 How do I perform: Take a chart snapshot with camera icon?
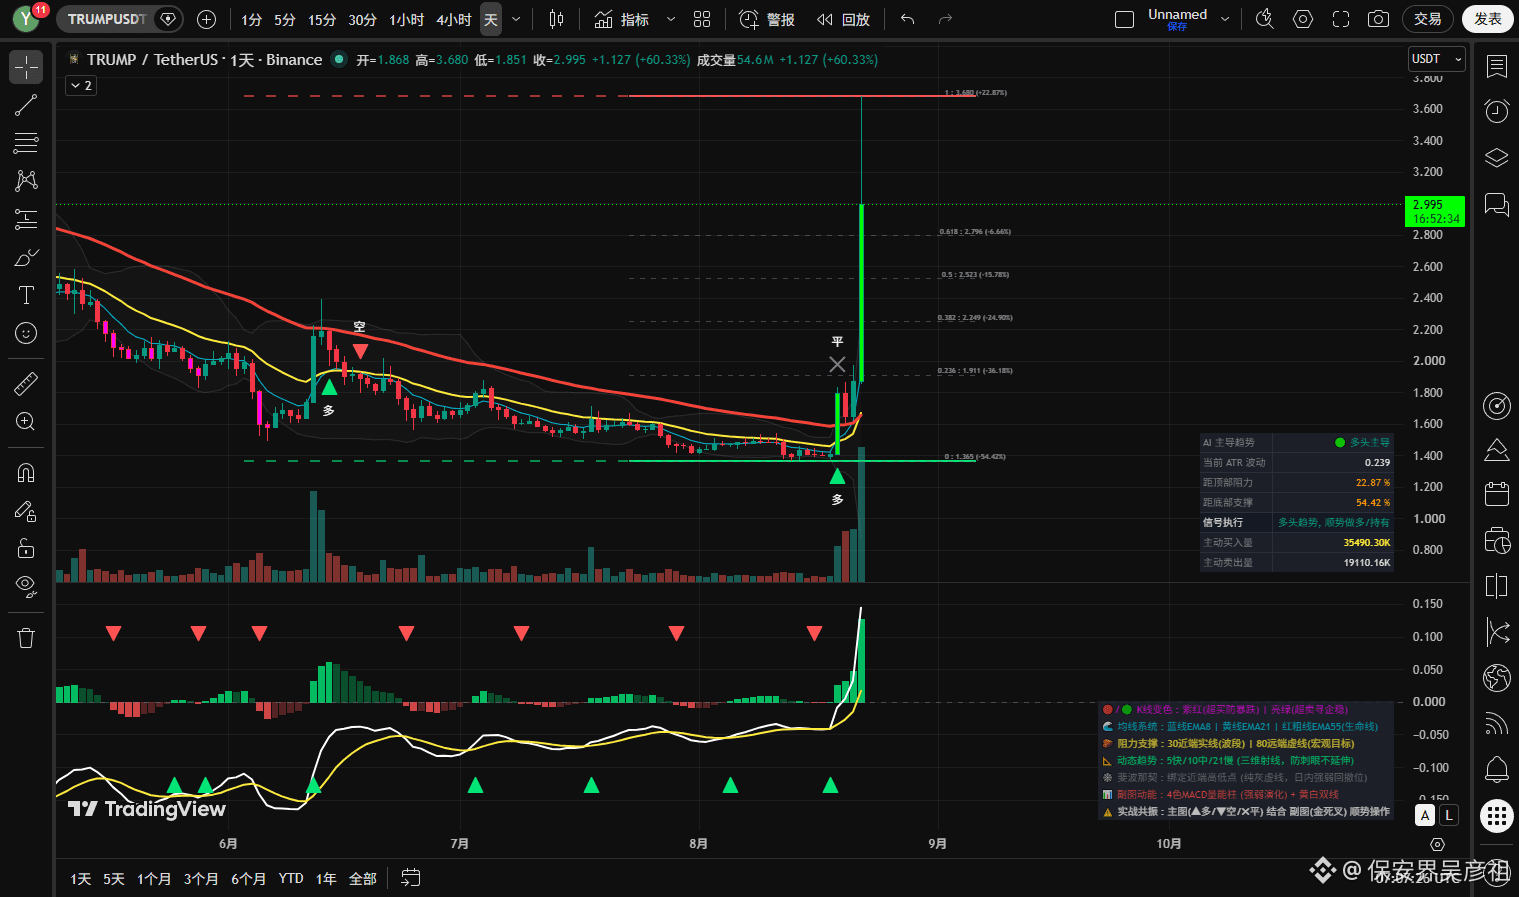pos(1378,19)
